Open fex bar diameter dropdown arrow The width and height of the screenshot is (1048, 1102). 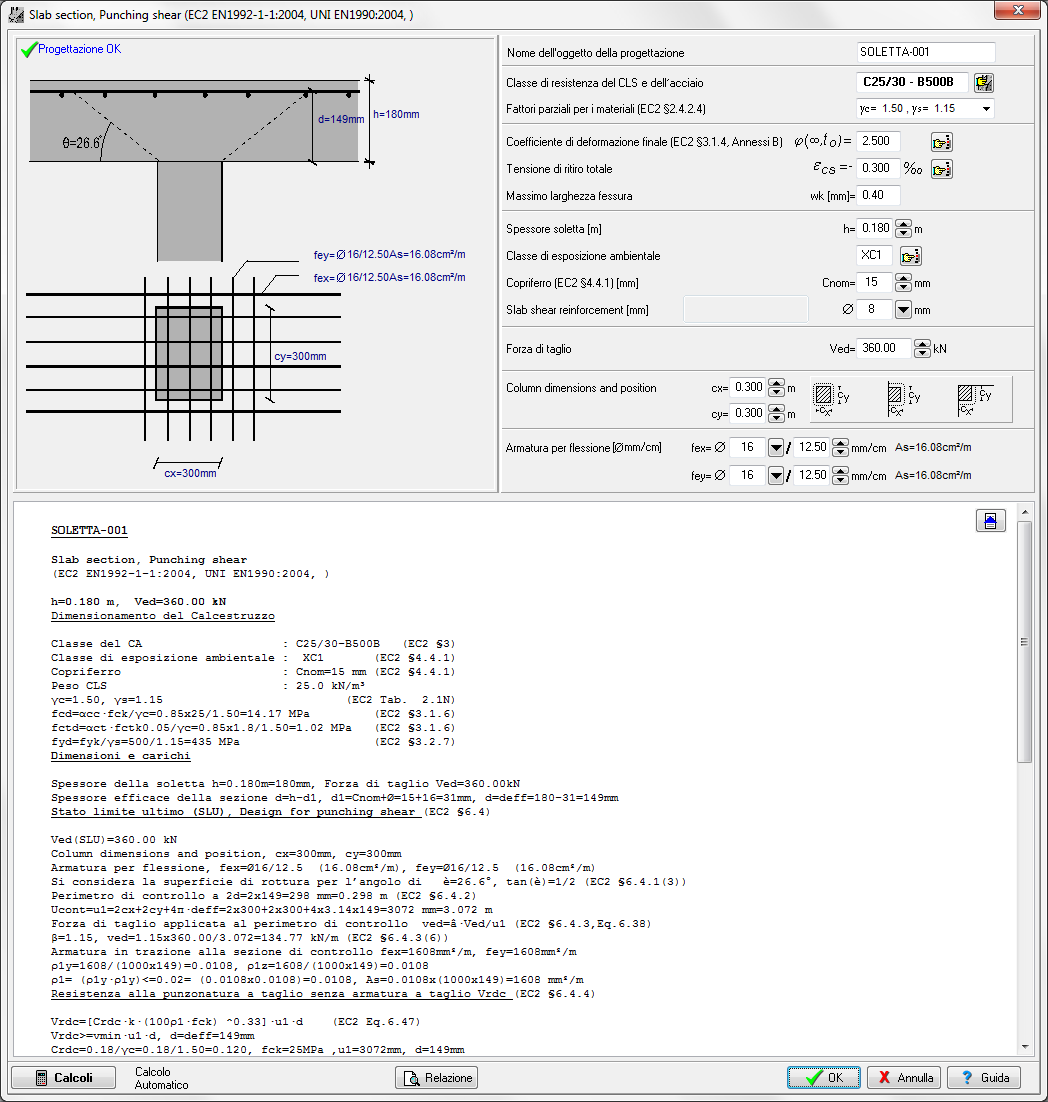pyautogui.click(x=776, y=448)
